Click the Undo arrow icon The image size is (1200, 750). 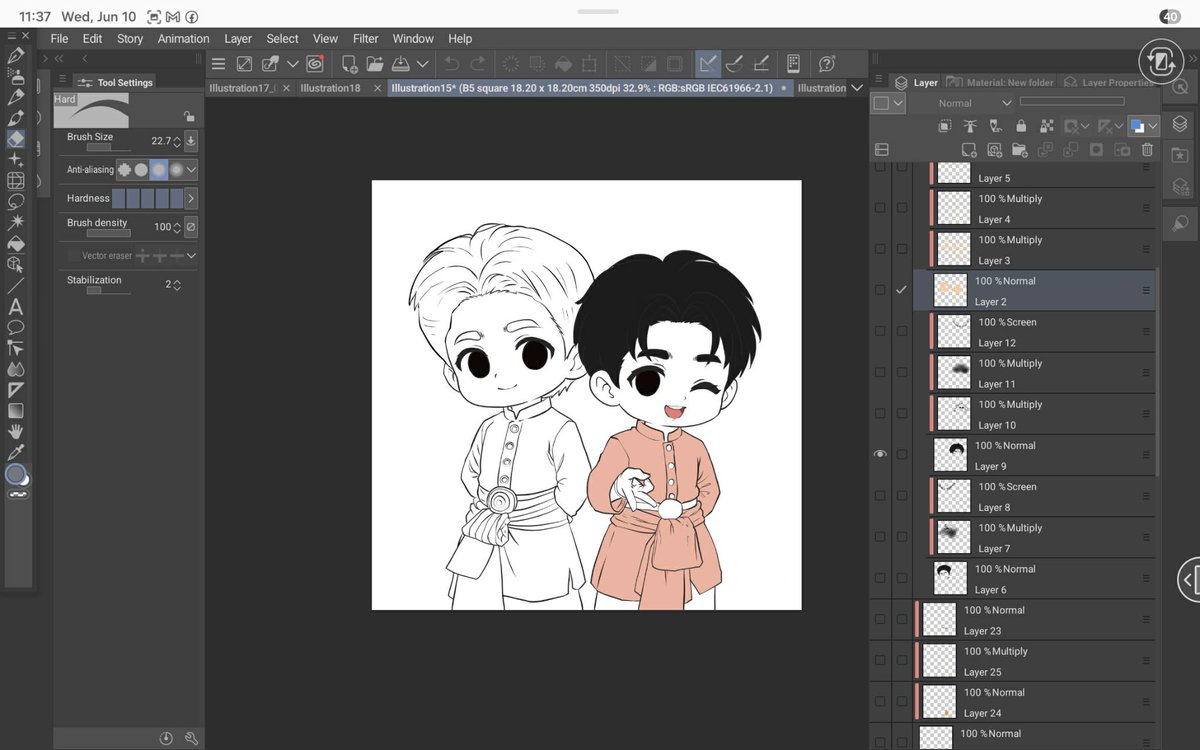click(452, 64)
